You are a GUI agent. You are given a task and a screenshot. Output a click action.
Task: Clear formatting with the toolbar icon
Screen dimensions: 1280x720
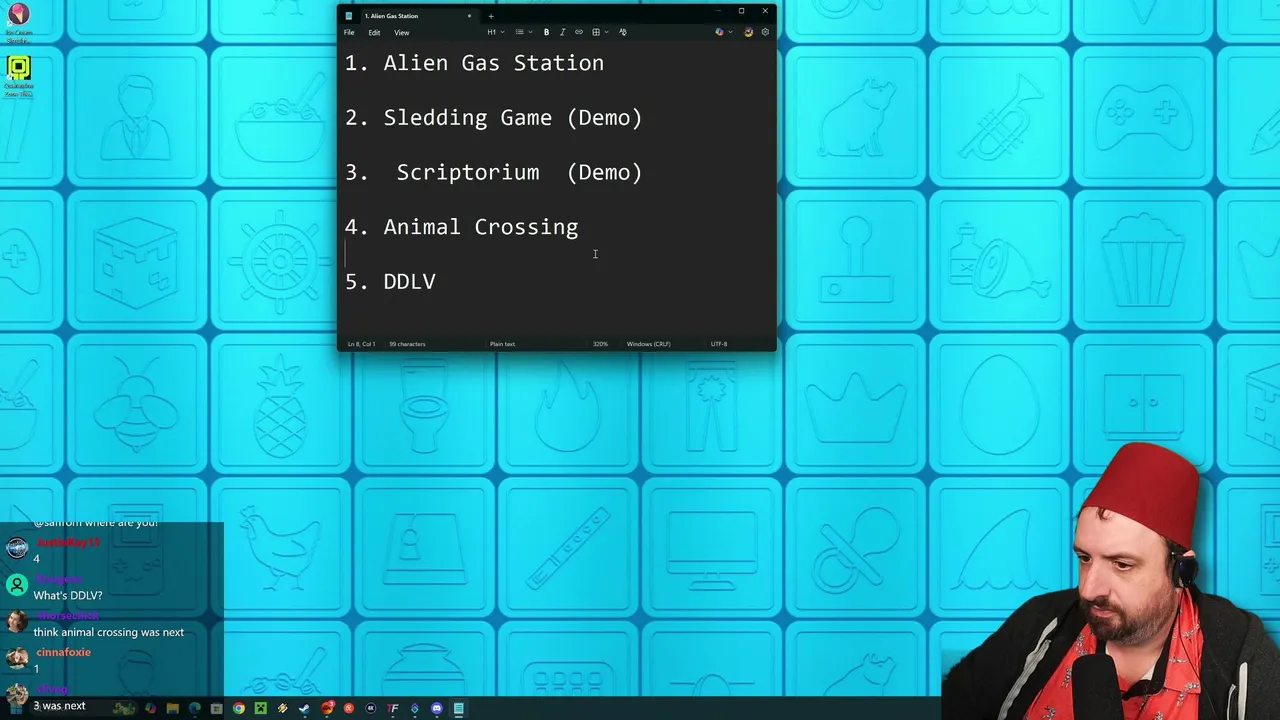623,32
